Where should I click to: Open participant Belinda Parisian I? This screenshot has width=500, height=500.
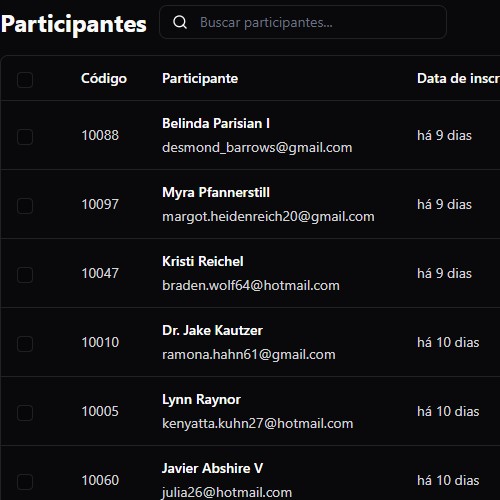click(216, 123)
